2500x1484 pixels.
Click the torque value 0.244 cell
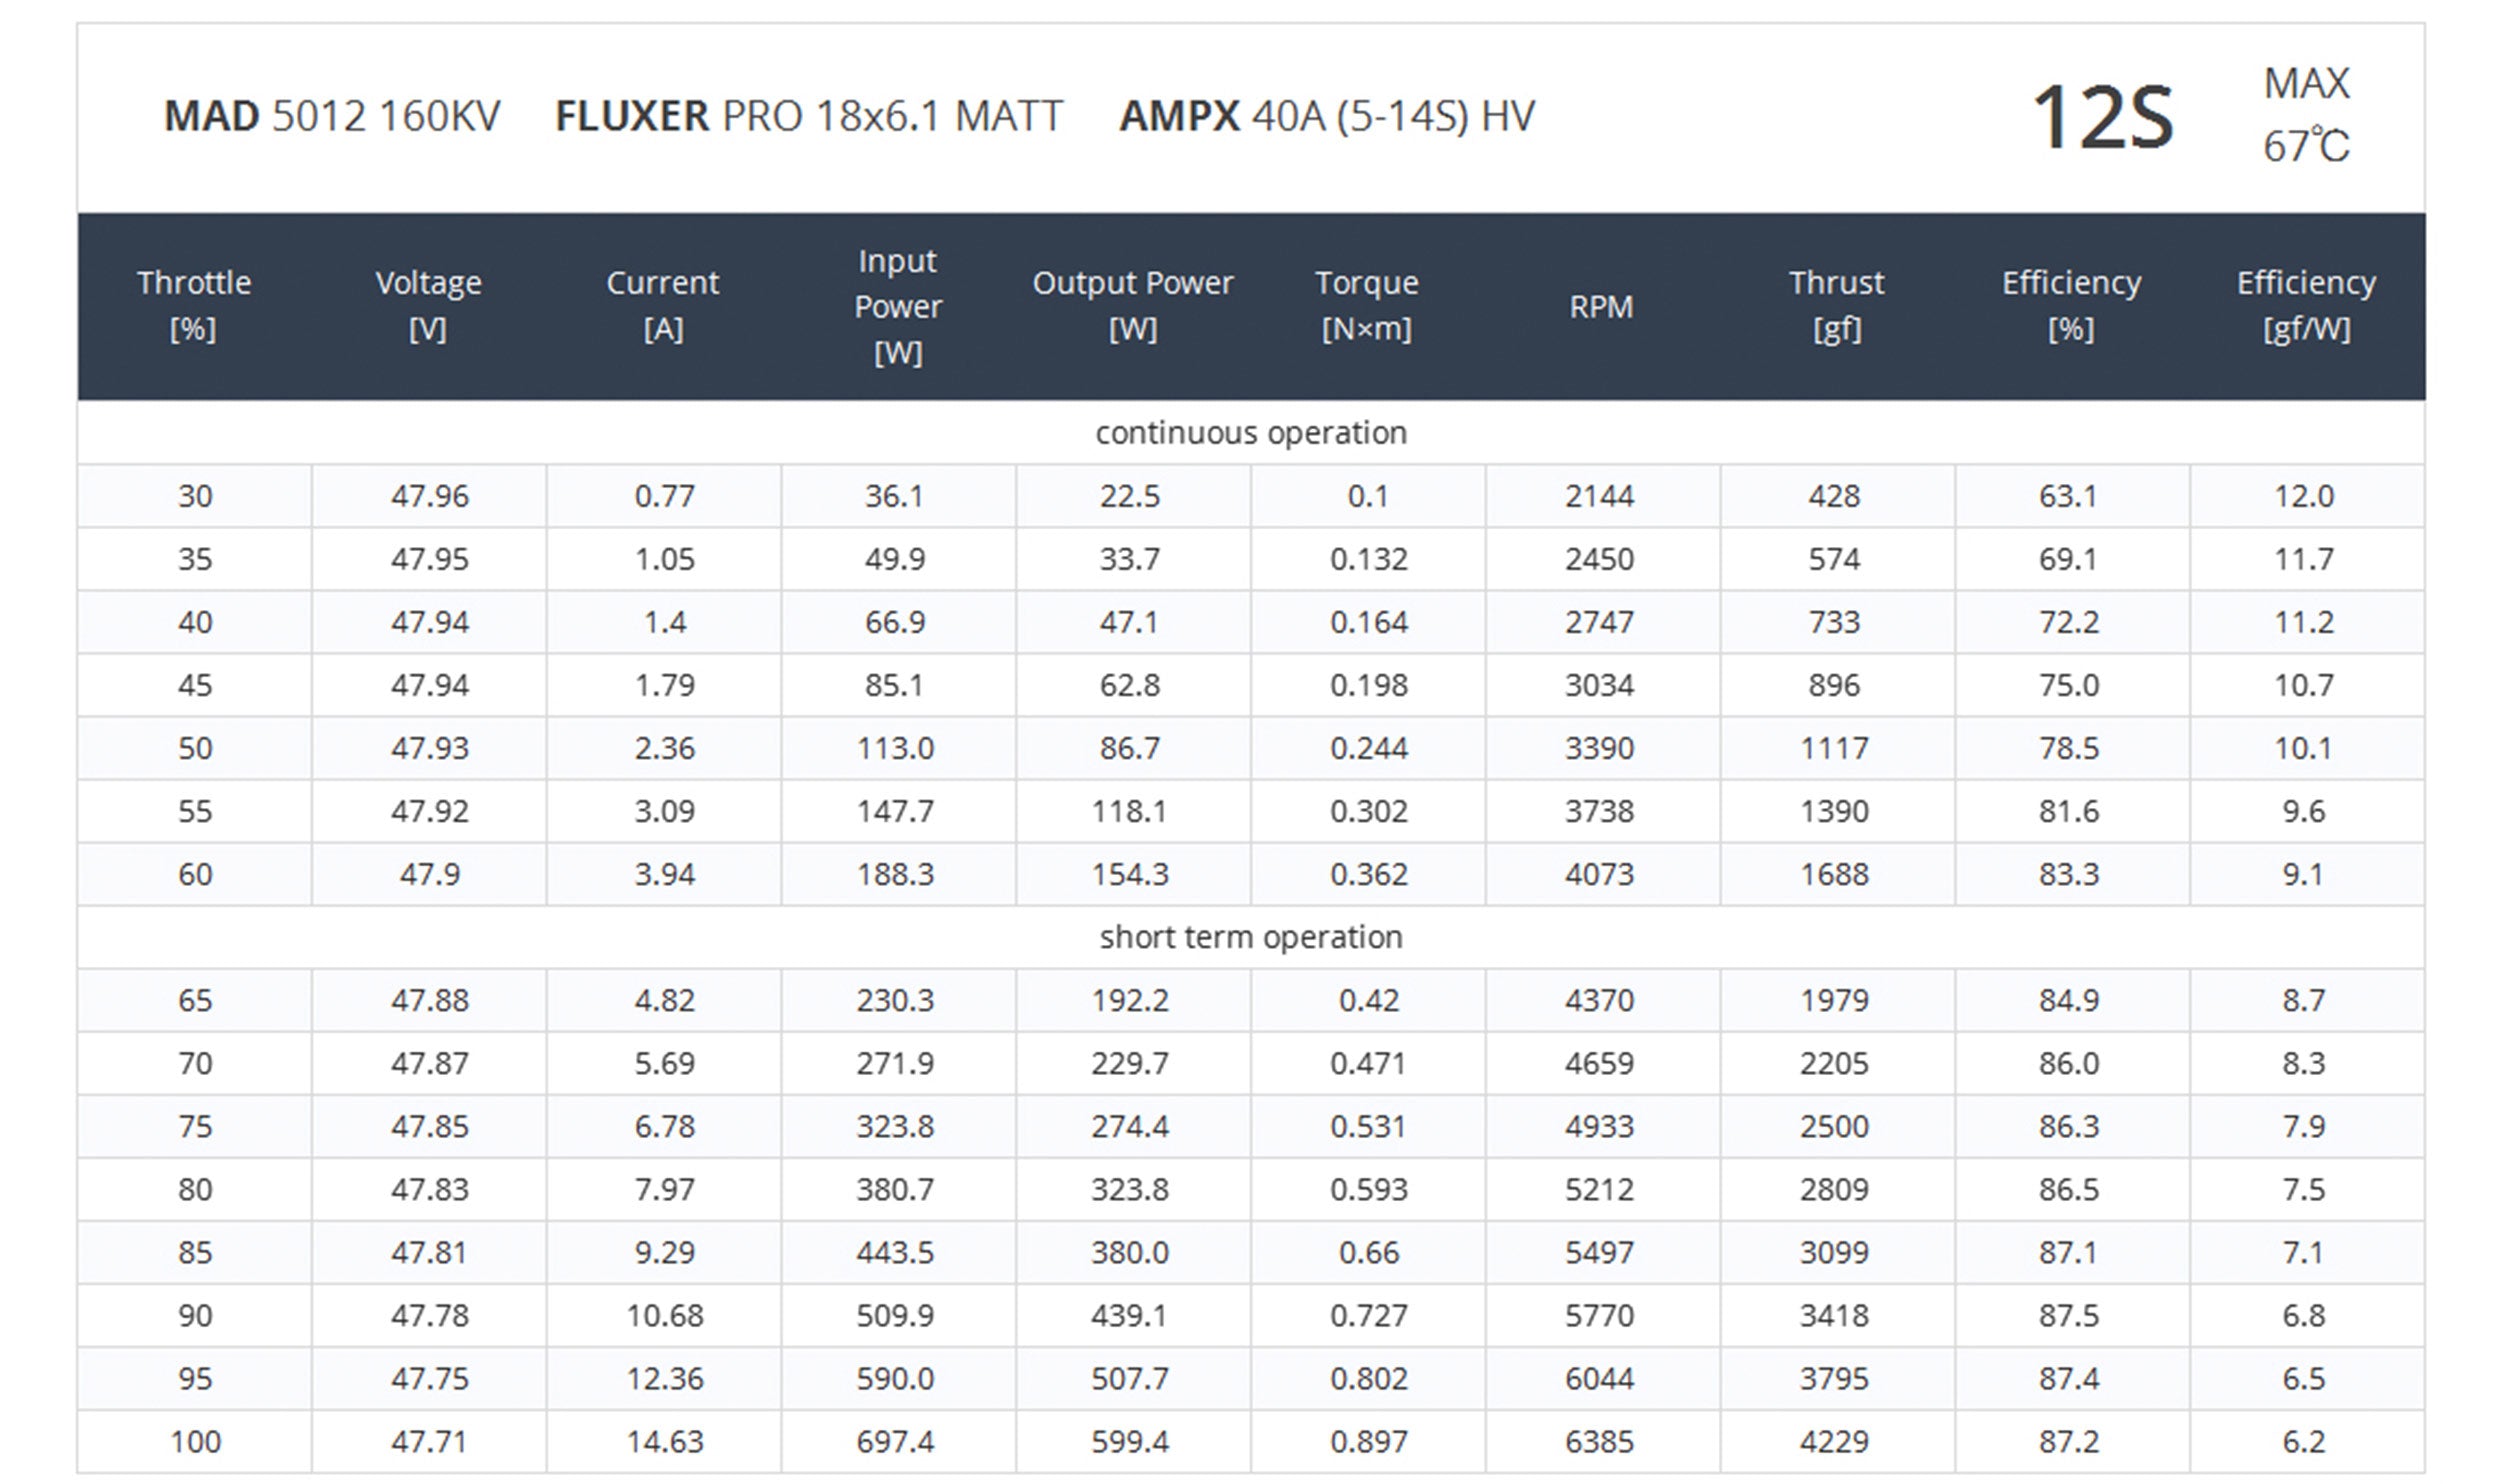pyautogui.click(x=1368, y=748)
